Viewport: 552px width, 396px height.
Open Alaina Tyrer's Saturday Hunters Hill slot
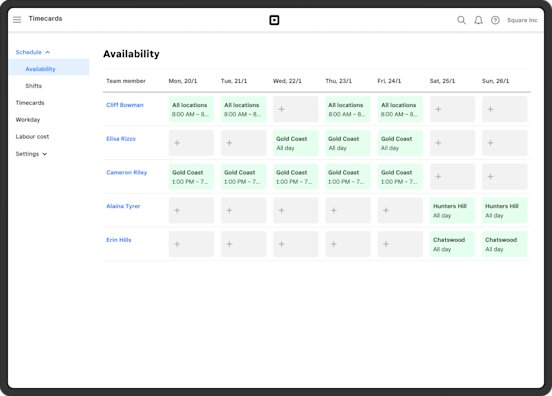452,210
